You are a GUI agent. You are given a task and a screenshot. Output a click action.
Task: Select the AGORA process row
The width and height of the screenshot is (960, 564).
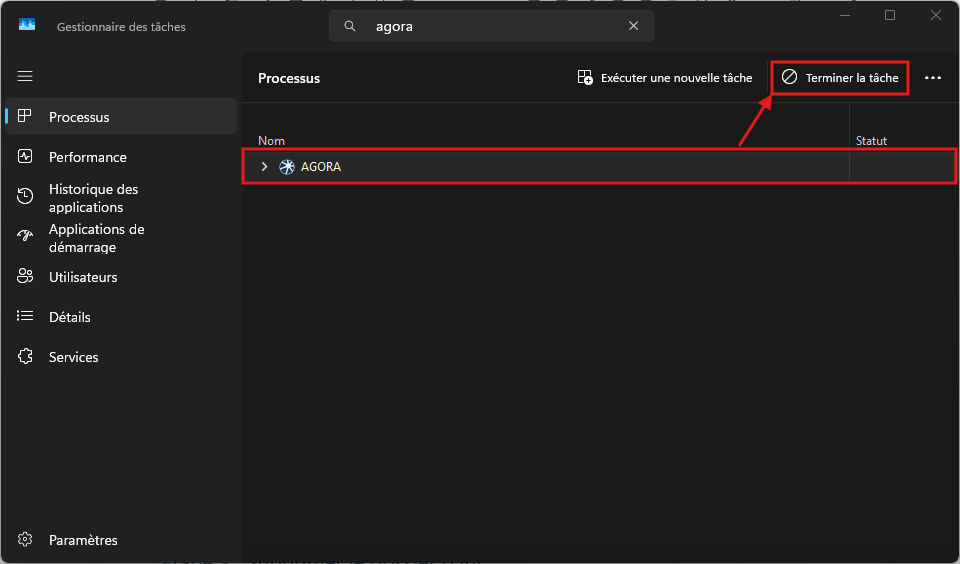click(599, 166)
